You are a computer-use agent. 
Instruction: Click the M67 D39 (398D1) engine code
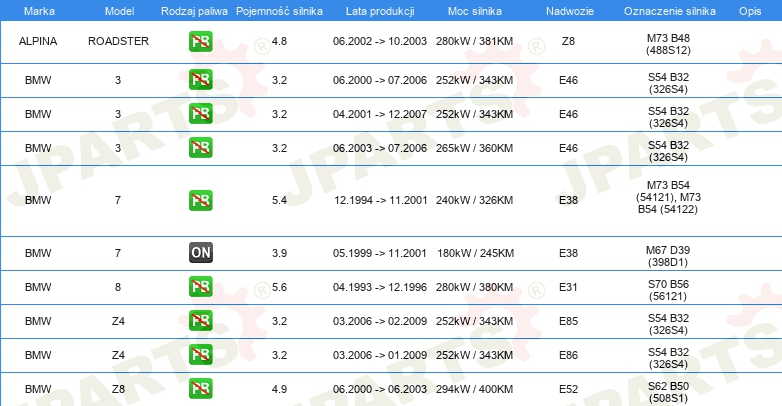(x=668, y=256)
